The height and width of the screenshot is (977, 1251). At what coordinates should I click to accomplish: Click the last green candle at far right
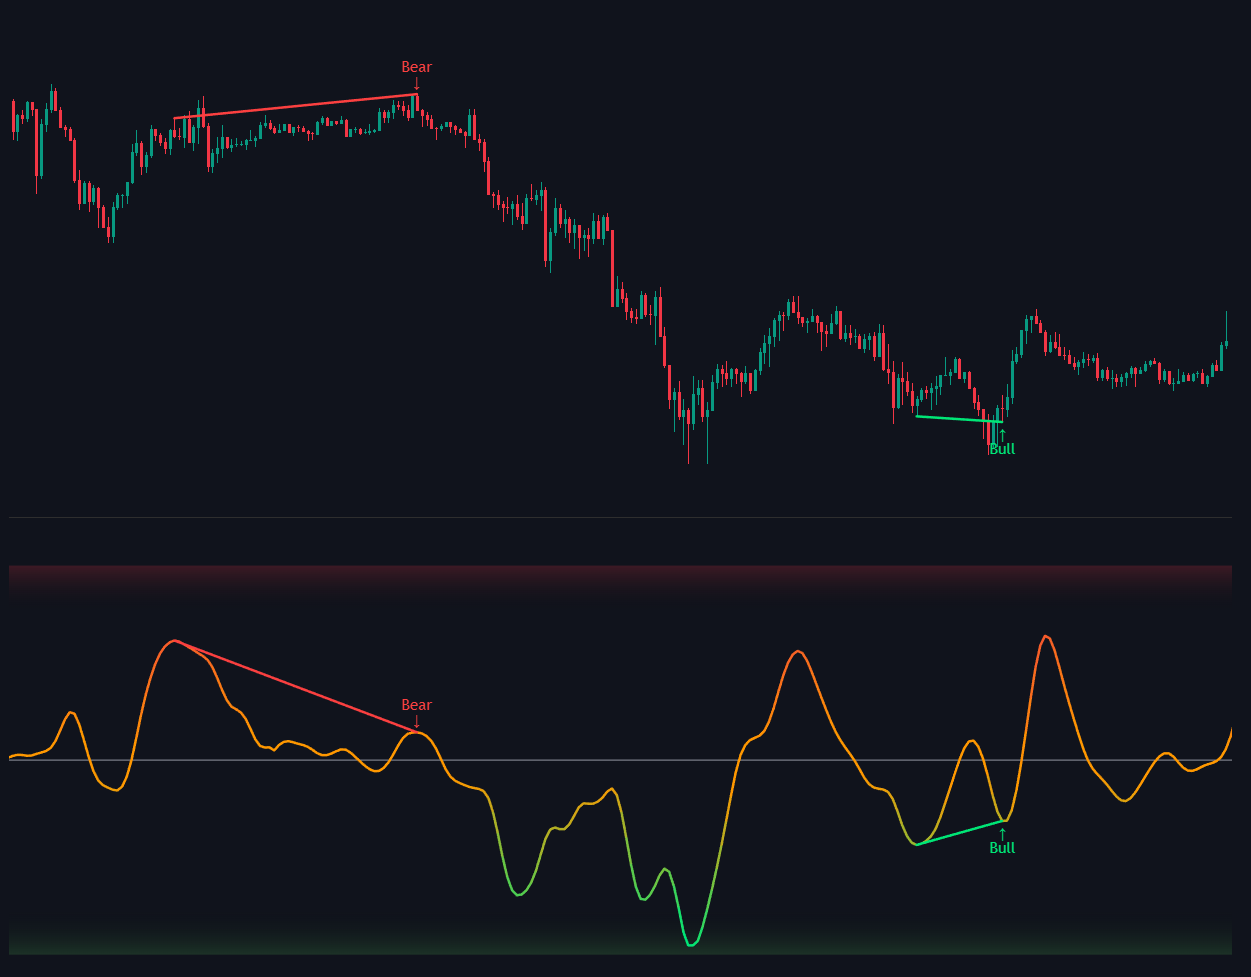pos(1226,344)
